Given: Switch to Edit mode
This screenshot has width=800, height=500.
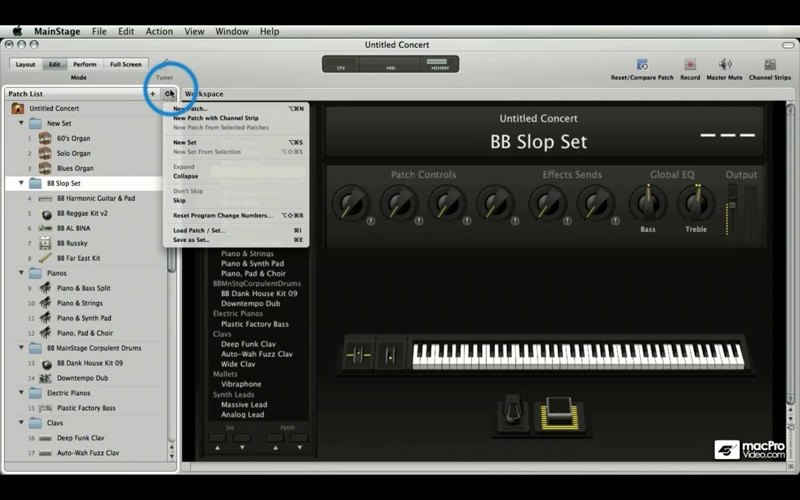Looking at the screenshot, I should [55, 64].
